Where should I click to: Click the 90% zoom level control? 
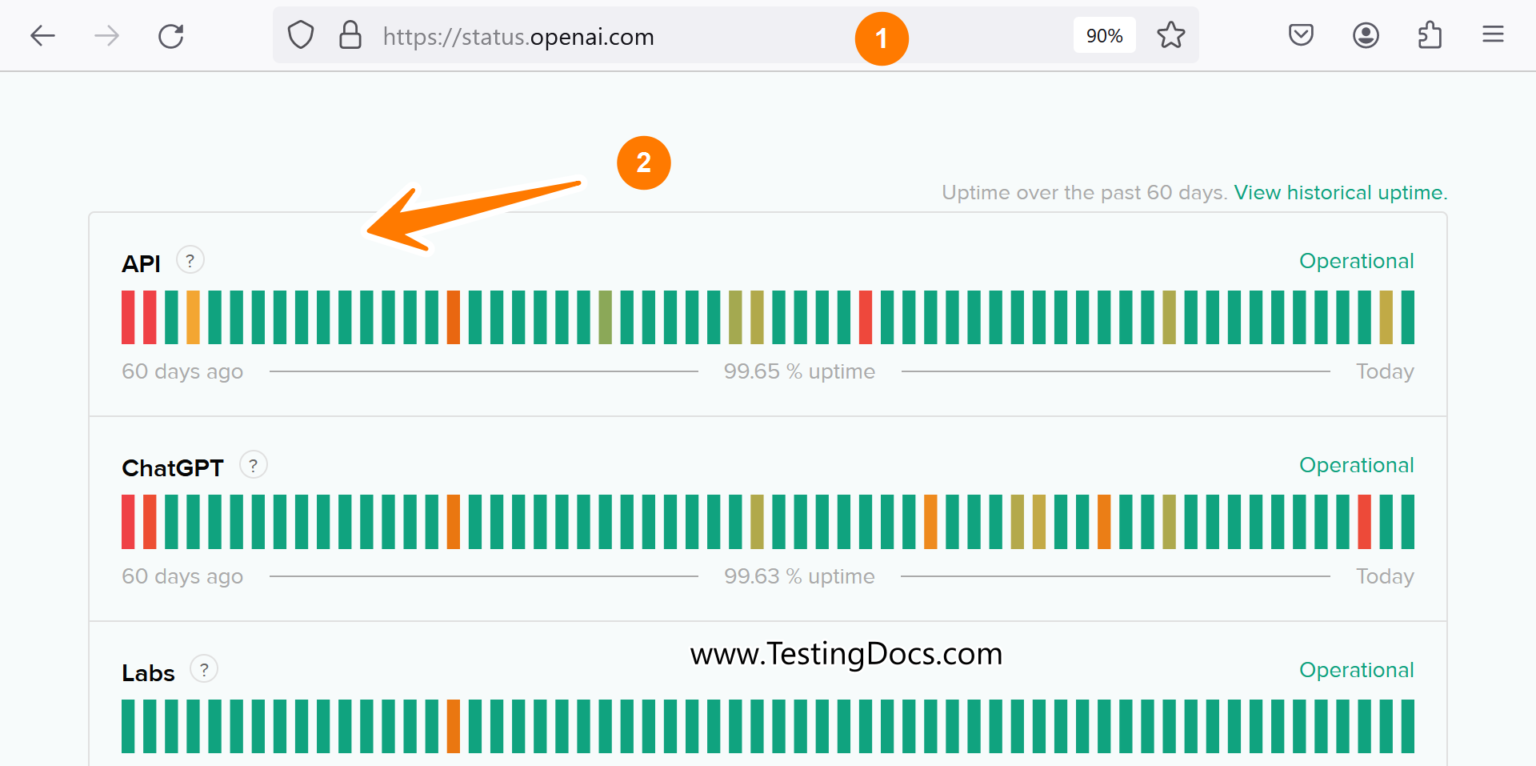tap(1104, 34)
